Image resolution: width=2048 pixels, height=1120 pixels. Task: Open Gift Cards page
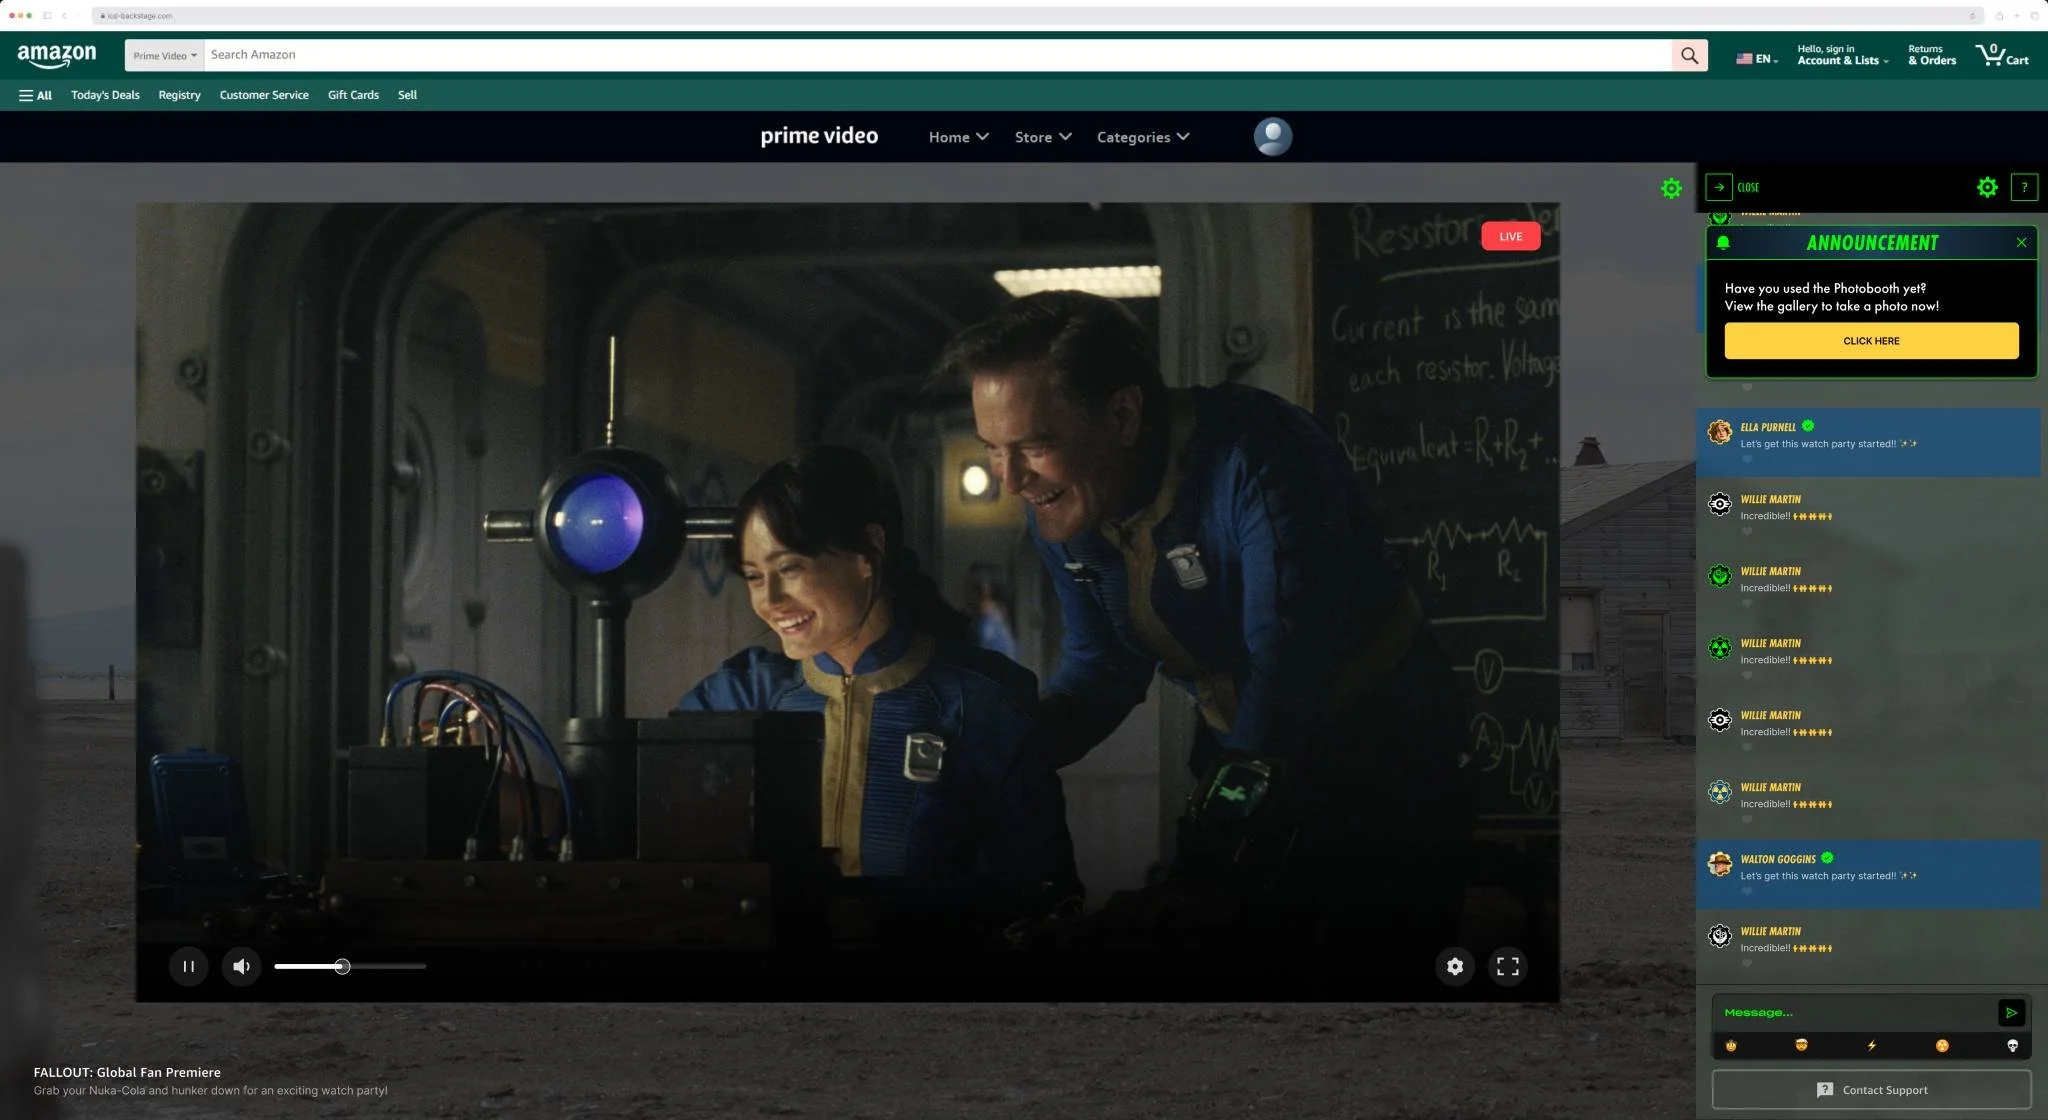pos(353,95)
